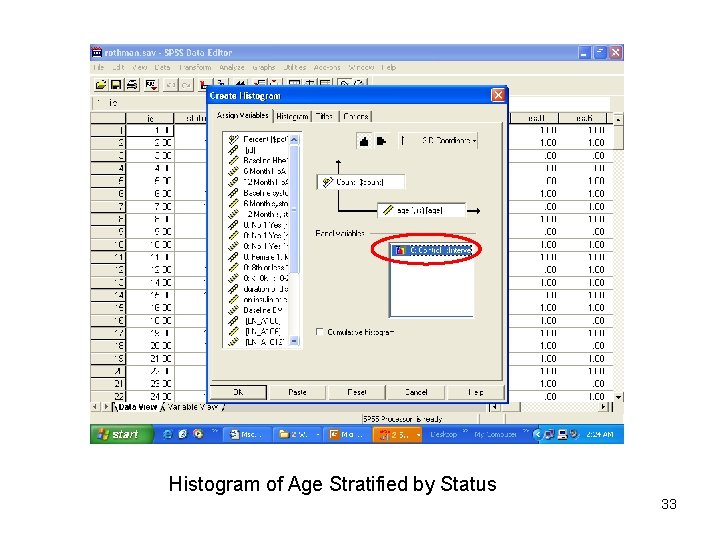Toggle the Cumulative Histogram checkbox
The image size is (720, 540).
click(x=320, y=332)
